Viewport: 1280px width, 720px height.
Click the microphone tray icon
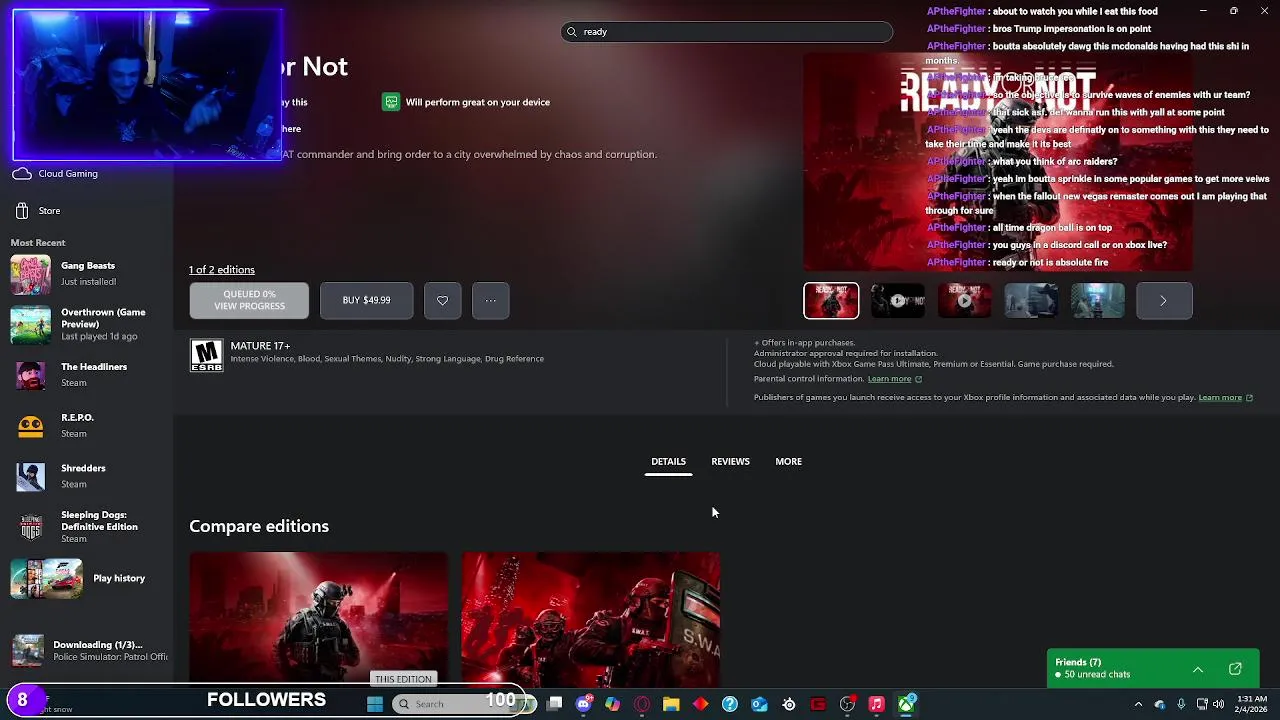coord(1181,704)
